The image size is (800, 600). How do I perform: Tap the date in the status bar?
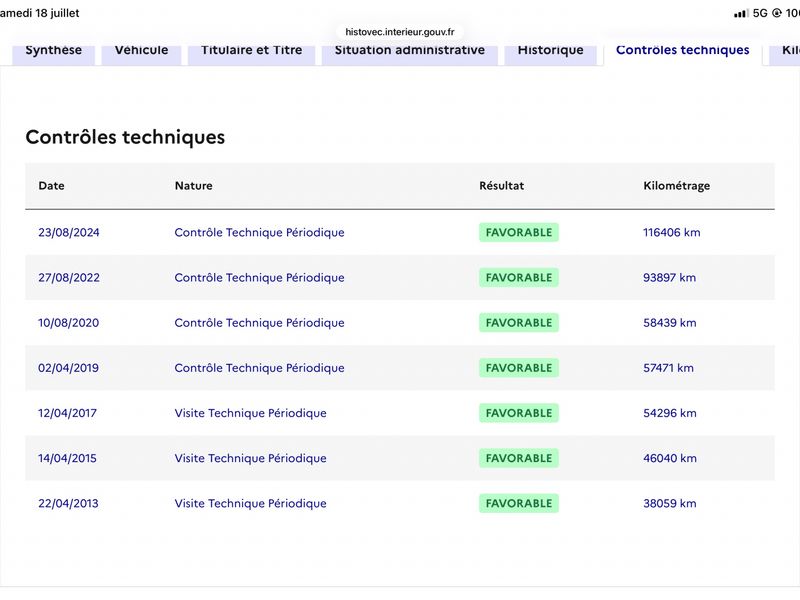tap(40, 13)
